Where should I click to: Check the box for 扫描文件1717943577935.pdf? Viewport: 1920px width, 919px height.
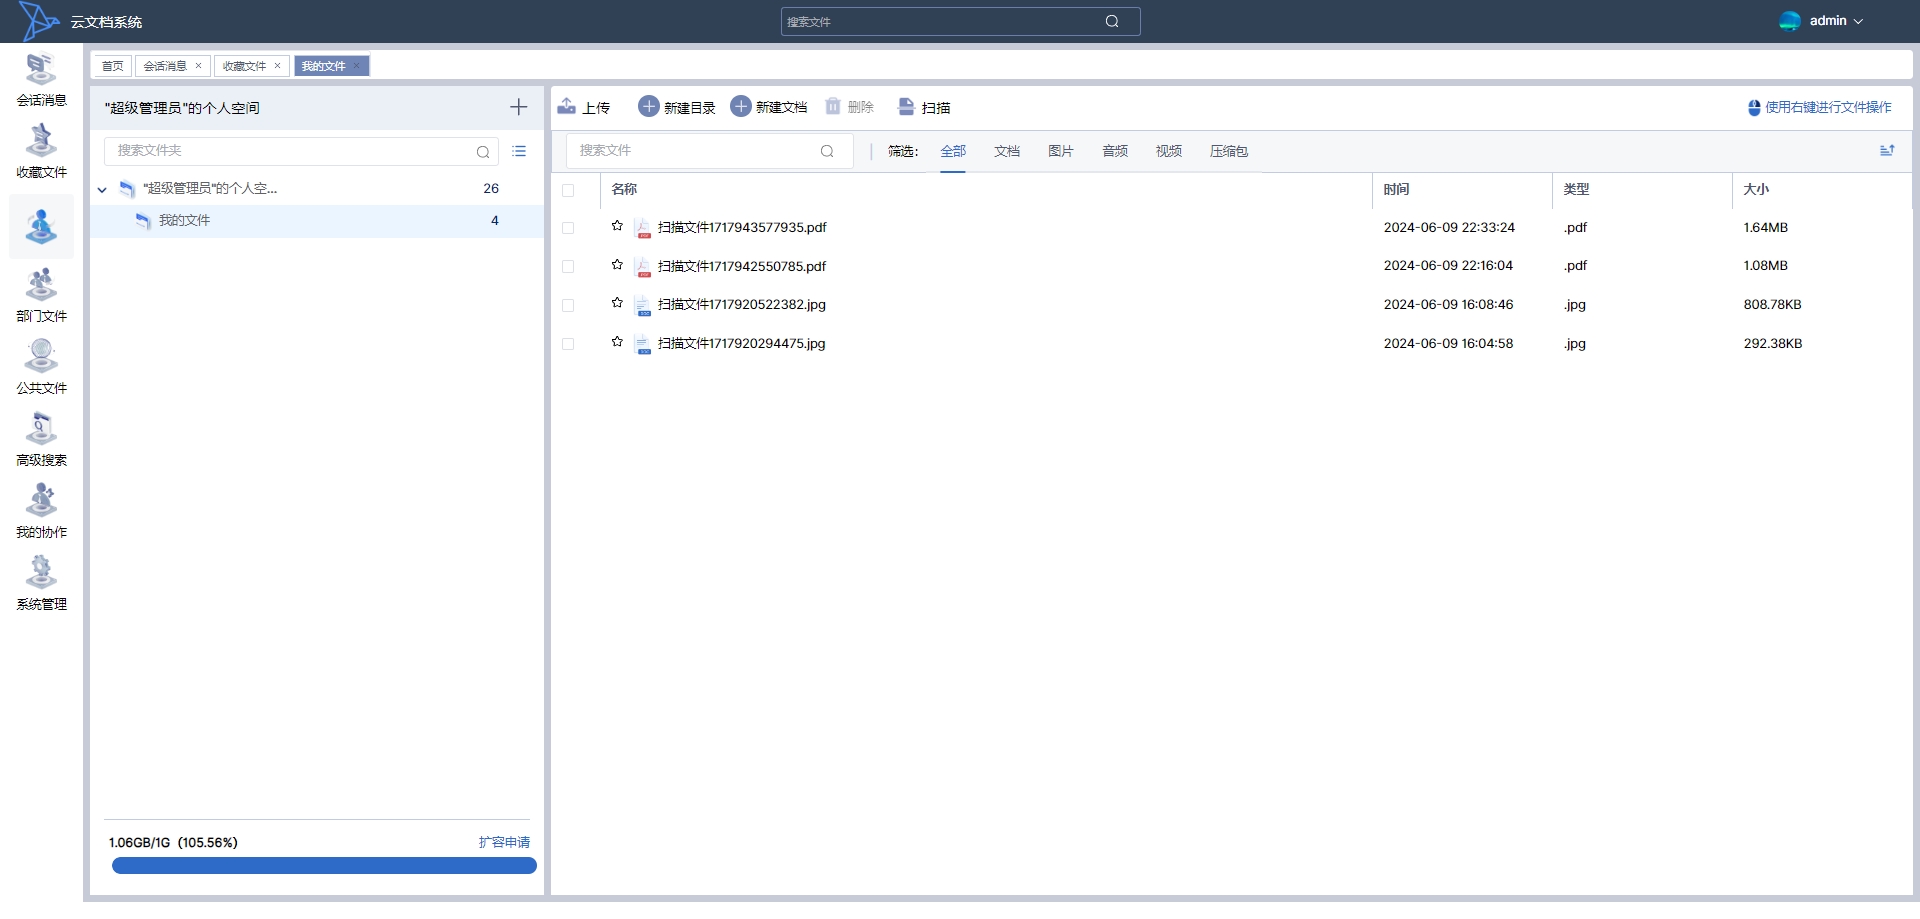(x=568, y=228)
